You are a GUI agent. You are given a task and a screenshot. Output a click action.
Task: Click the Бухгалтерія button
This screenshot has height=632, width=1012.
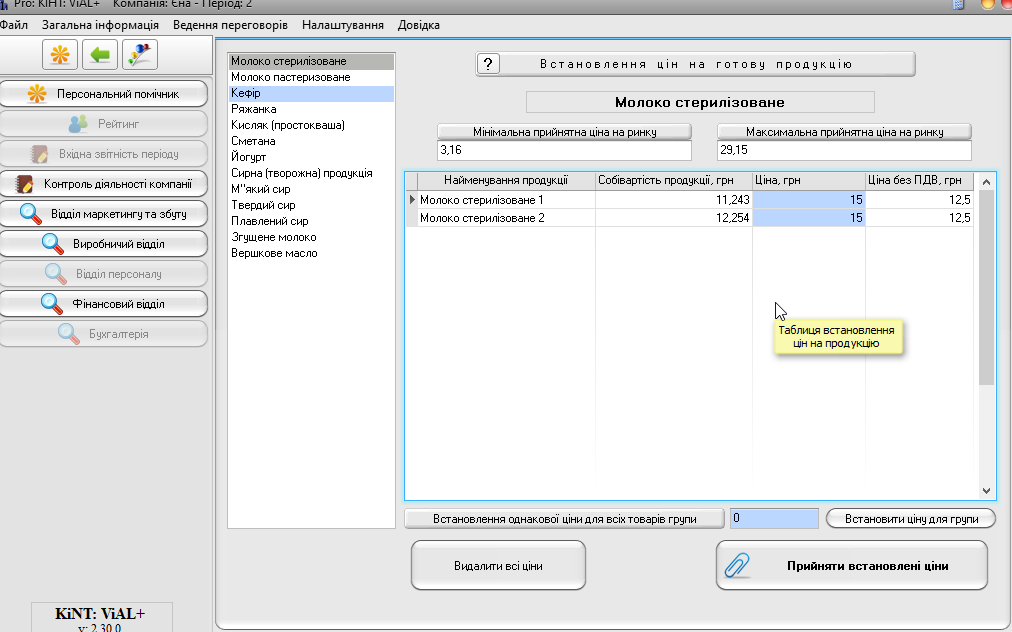coord(104,334)
